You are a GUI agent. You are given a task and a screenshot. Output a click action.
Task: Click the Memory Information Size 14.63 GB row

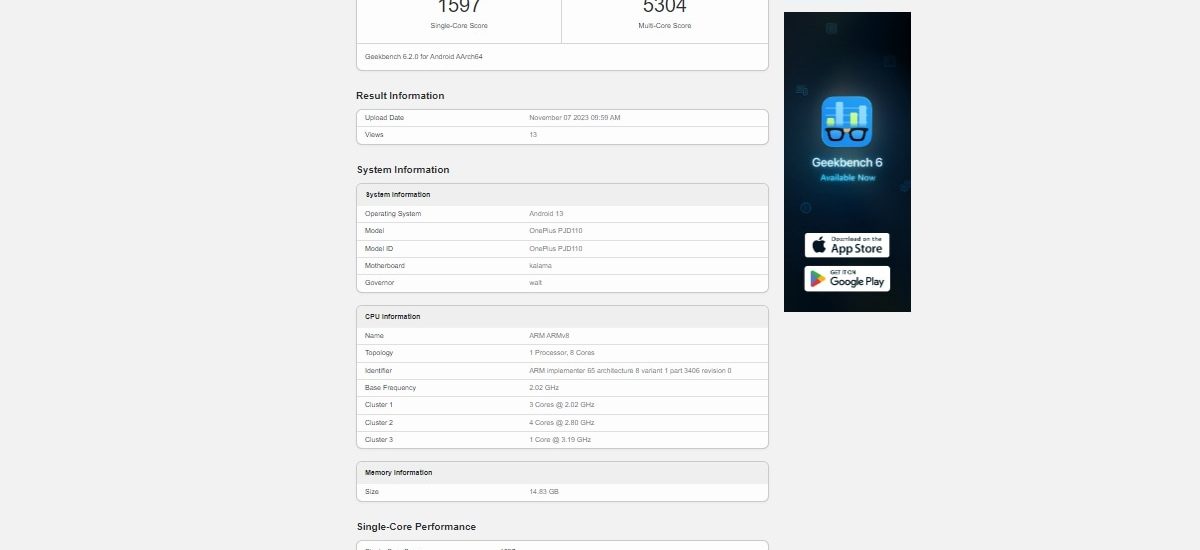tap(562, 492)
